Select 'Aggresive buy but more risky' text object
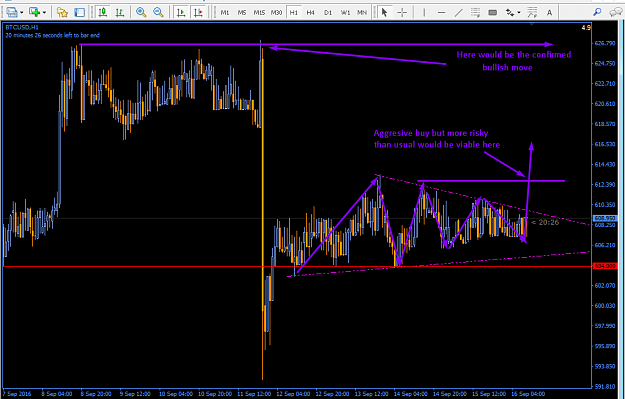This screenshot has width=625, height=399. pyautogui.click(x=431, y=133)
